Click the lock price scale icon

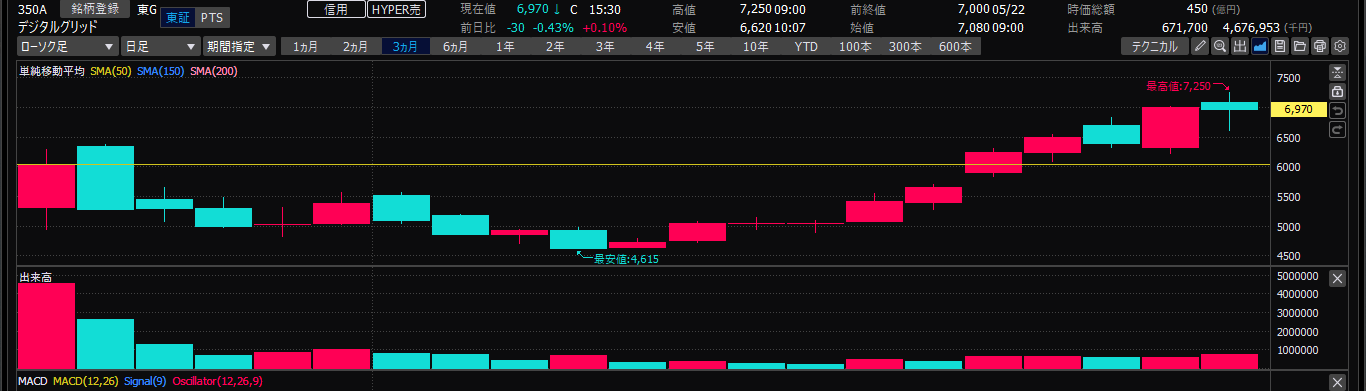click(1337, 91)
